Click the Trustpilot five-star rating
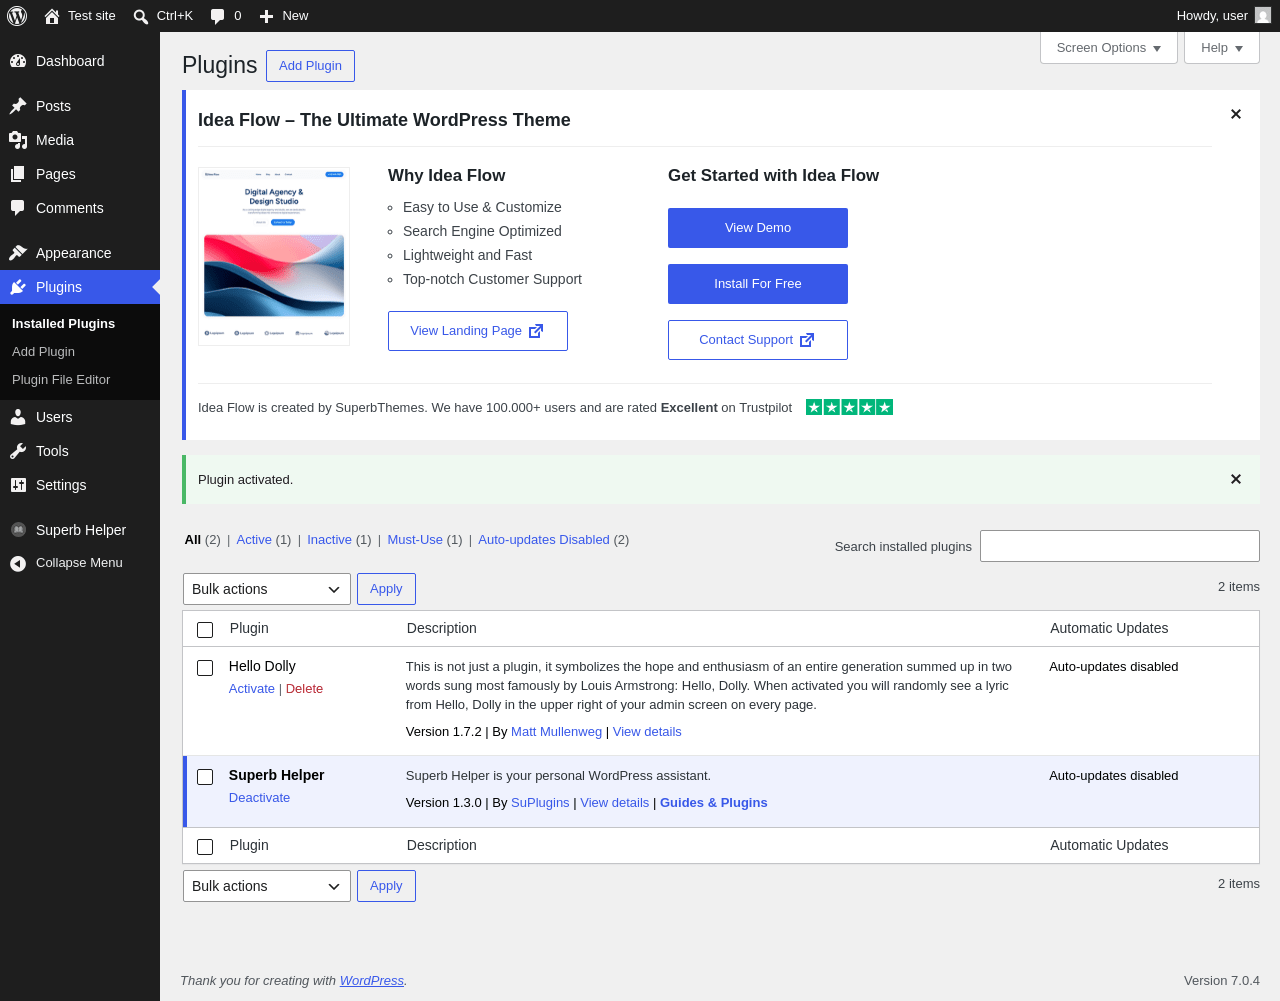 (849, 407)
